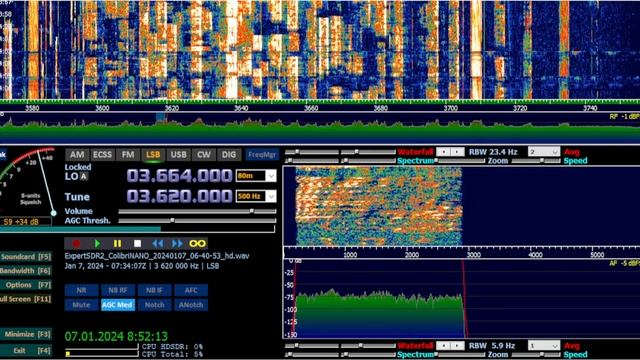
Task: Stop playback with the white square
Action: point(138,244)
